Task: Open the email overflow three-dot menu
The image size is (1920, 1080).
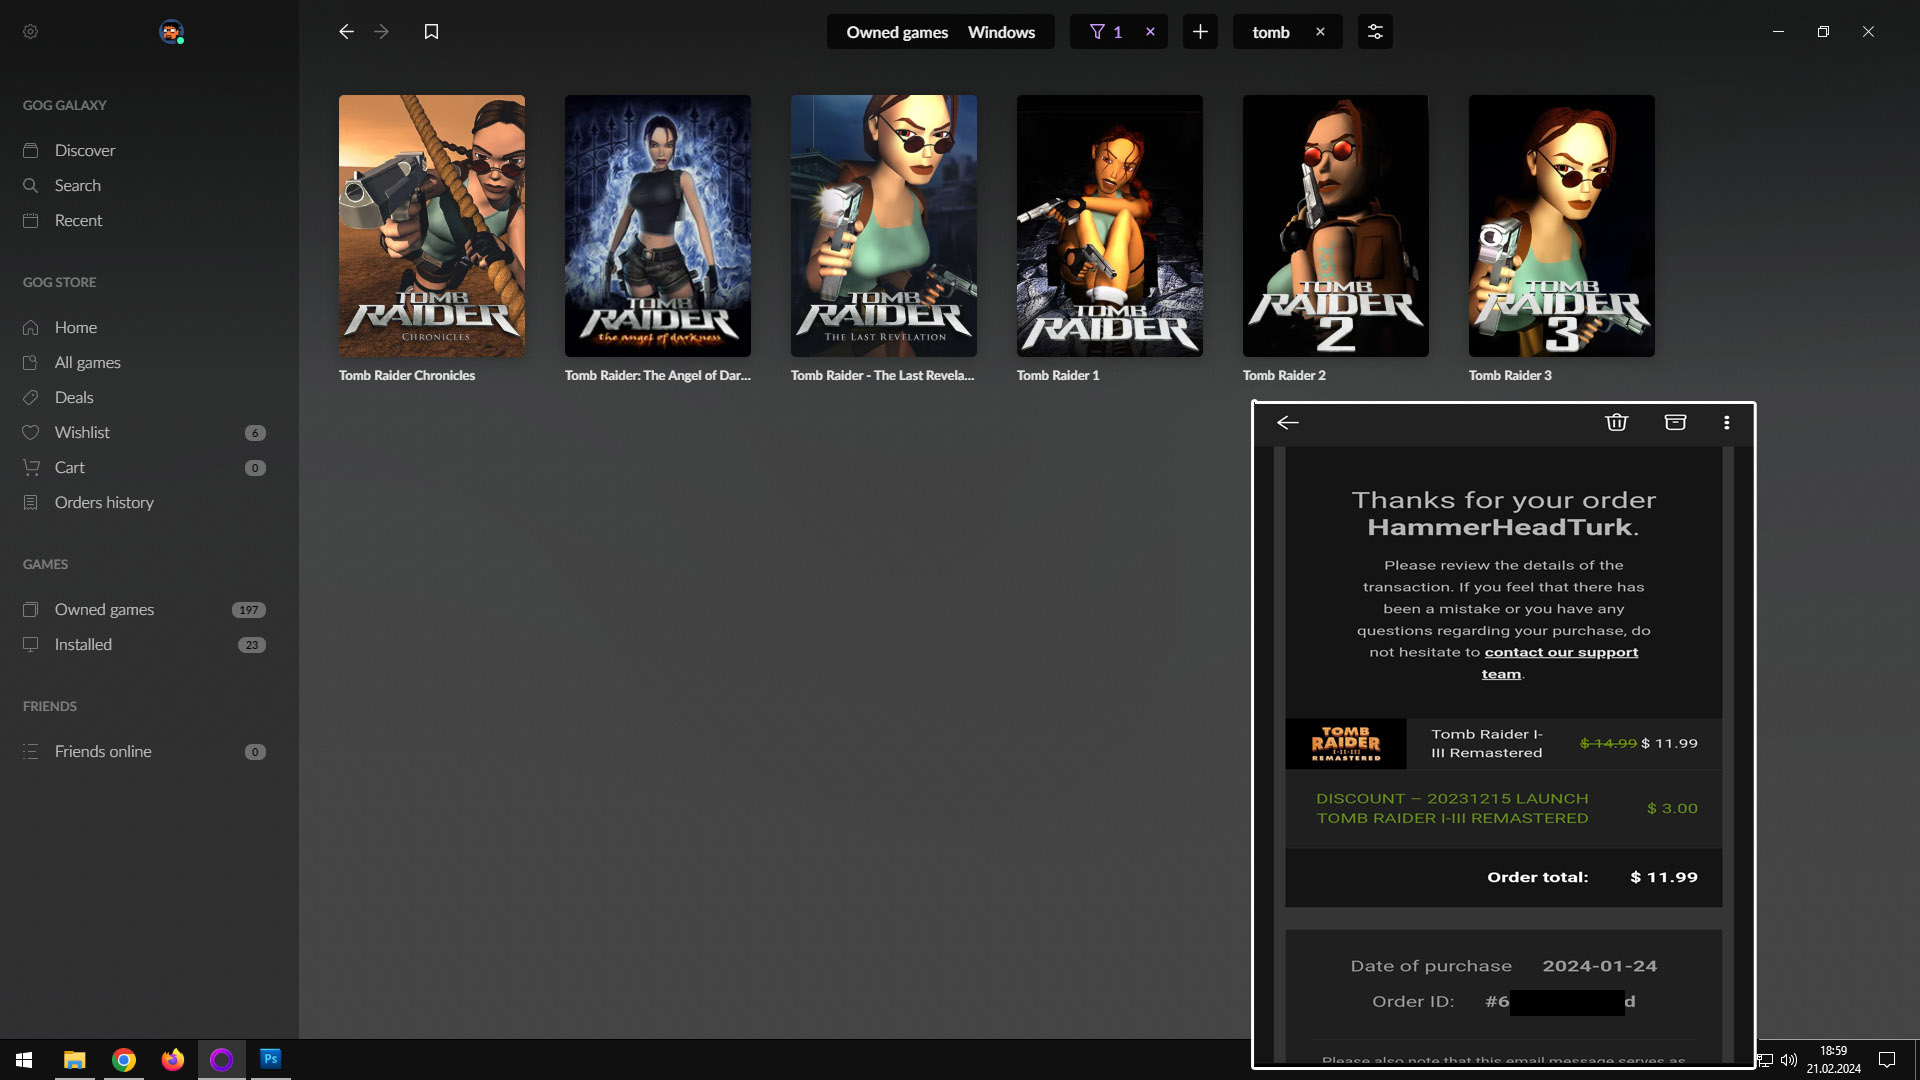Action: point(1726,423)
